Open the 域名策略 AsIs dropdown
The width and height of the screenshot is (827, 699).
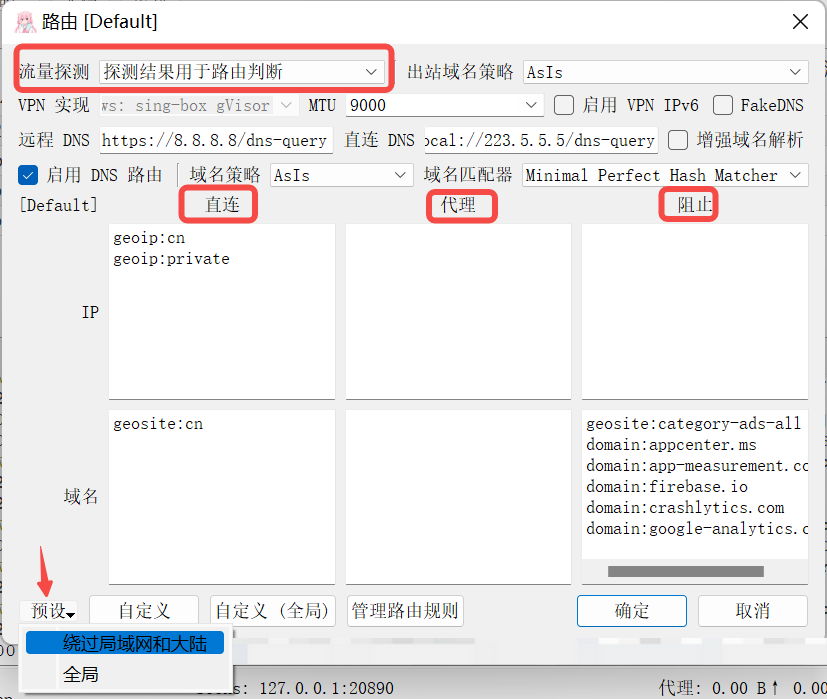341,175
